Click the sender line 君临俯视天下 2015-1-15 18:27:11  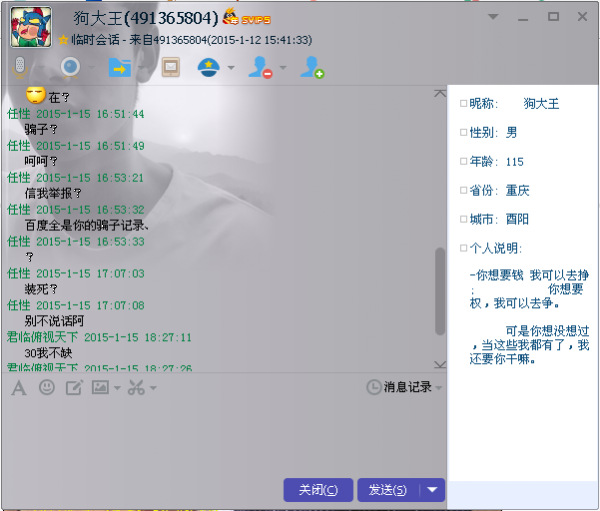(99, 337)
